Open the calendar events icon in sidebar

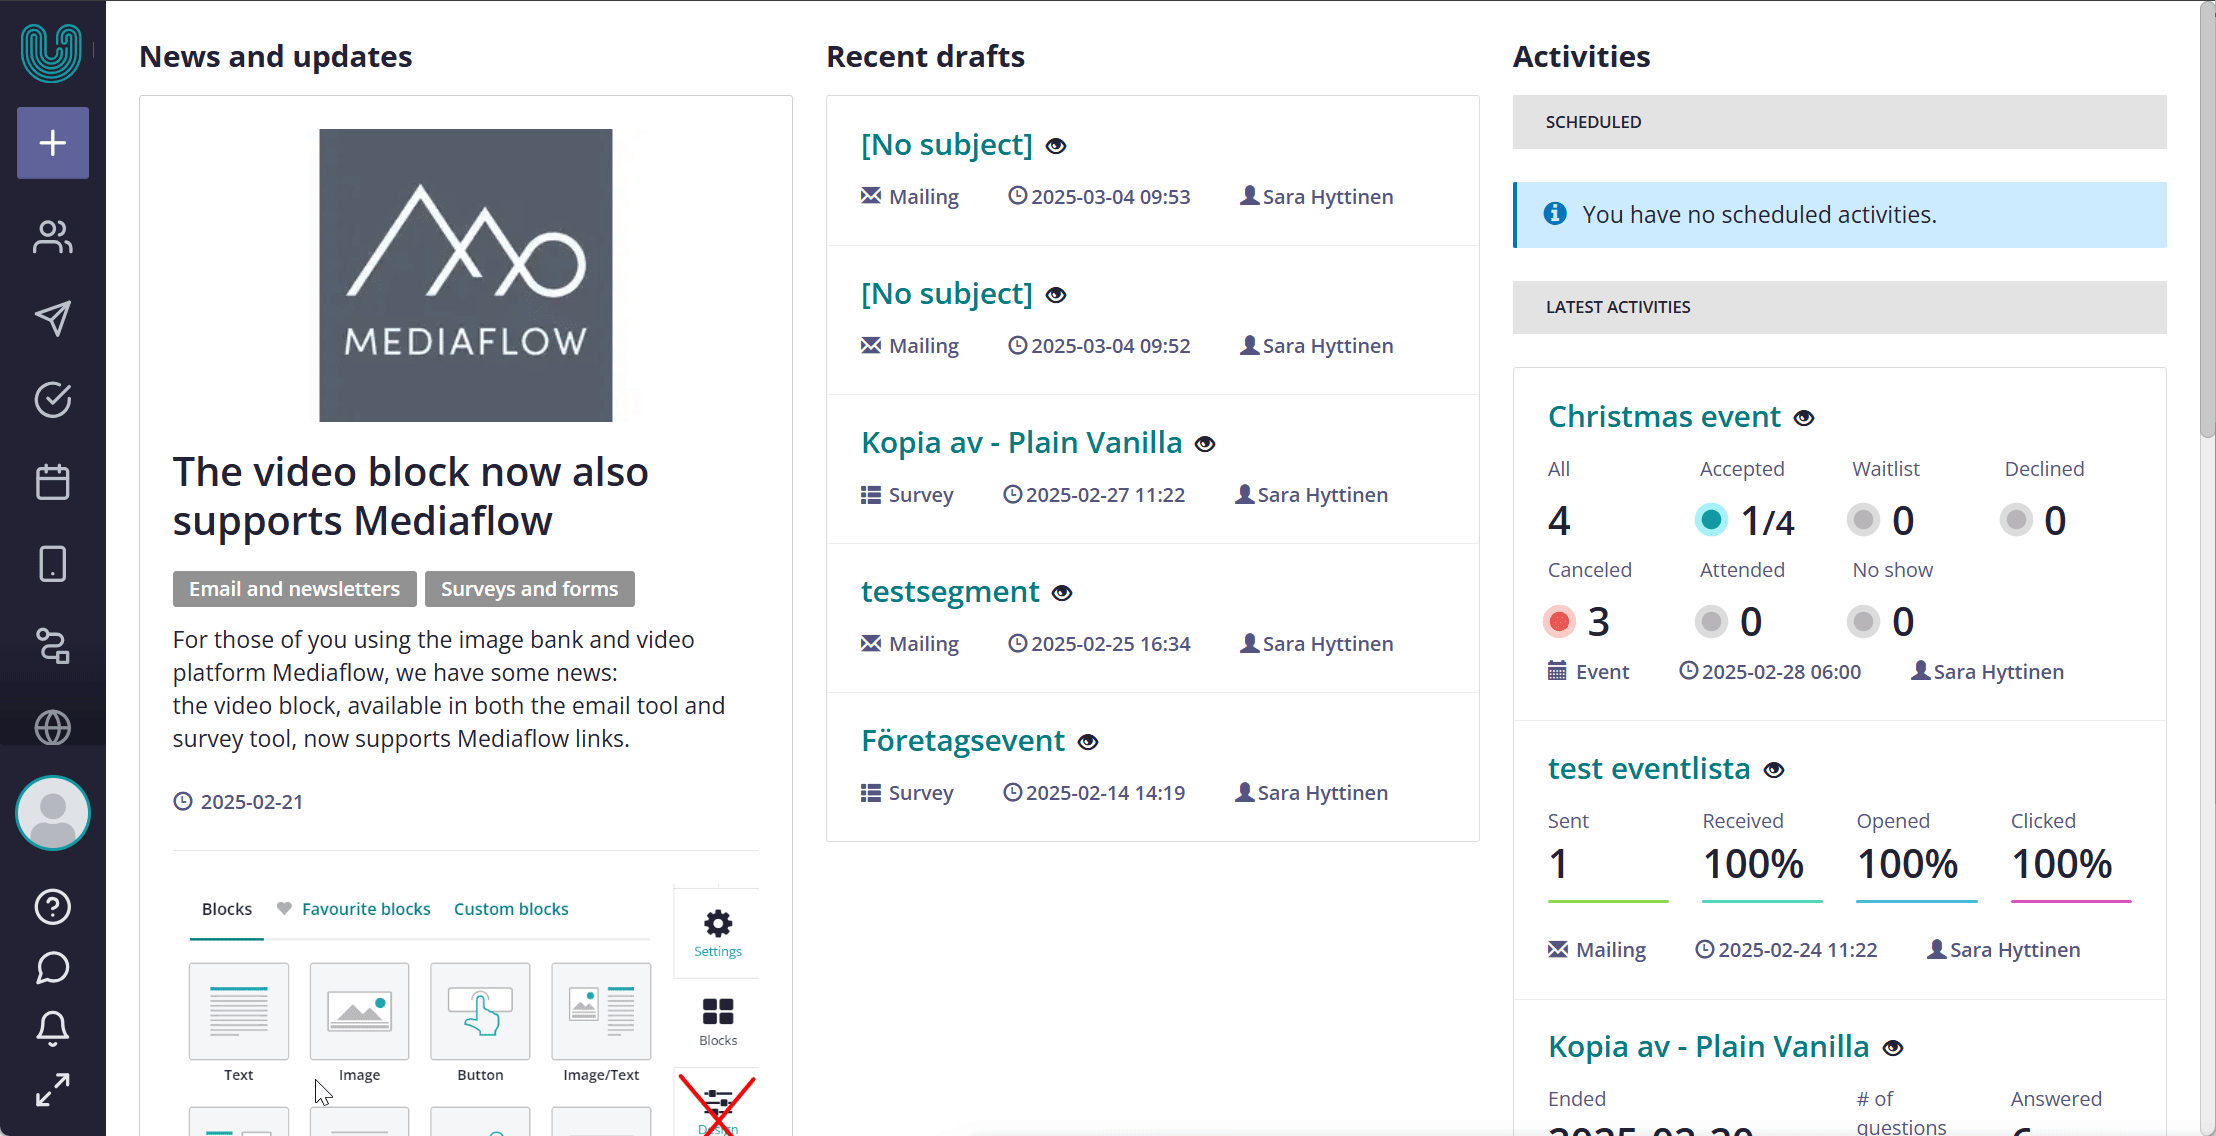tap(53, 482)
